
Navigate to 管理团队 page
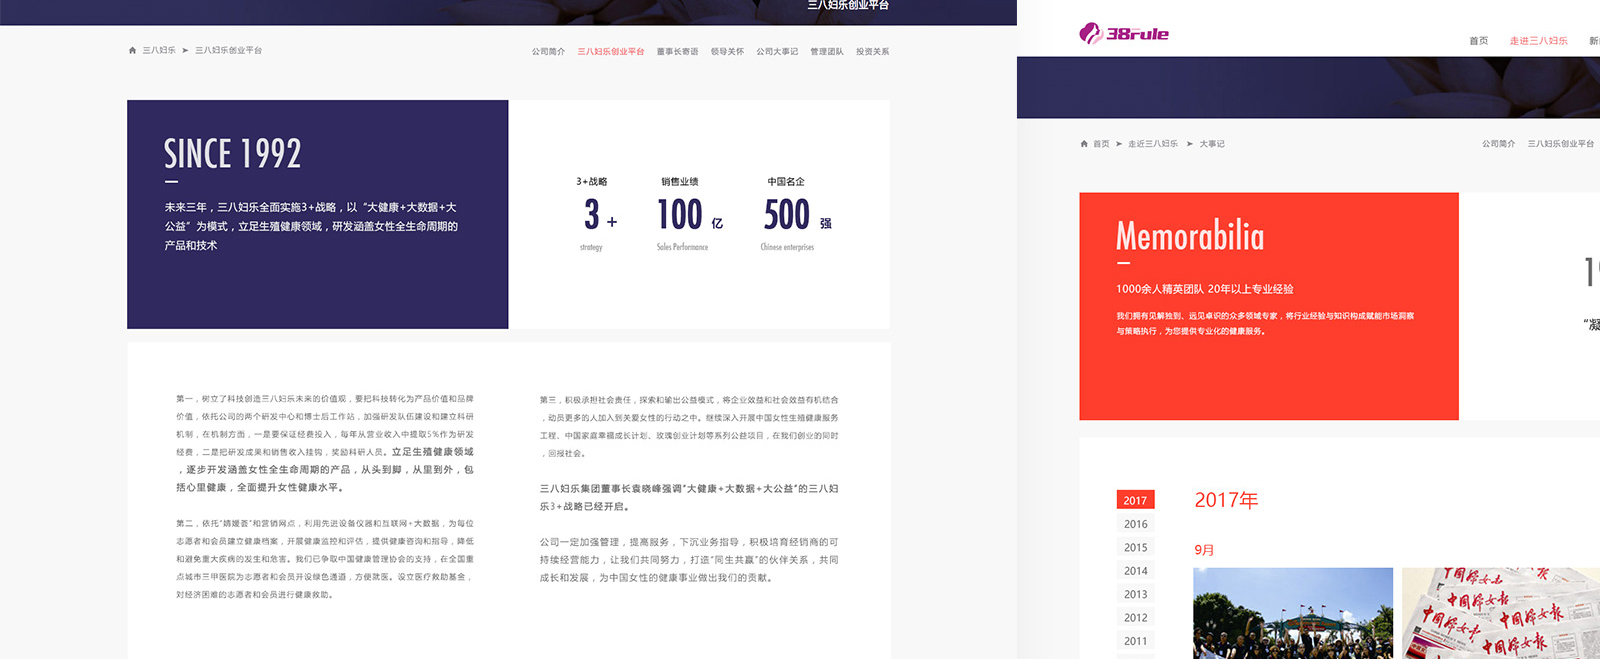point(826,52)
